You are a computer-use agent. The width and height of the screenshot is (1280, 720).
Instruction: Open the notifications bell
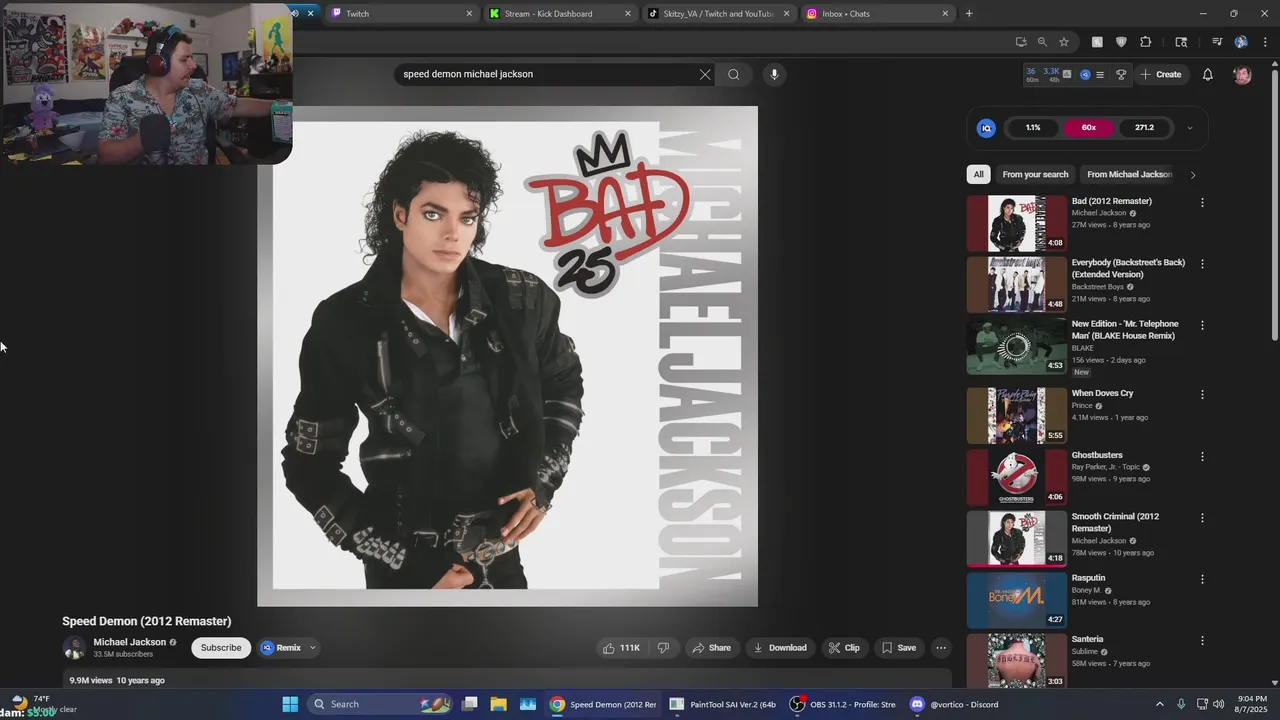pos(1208,74)
